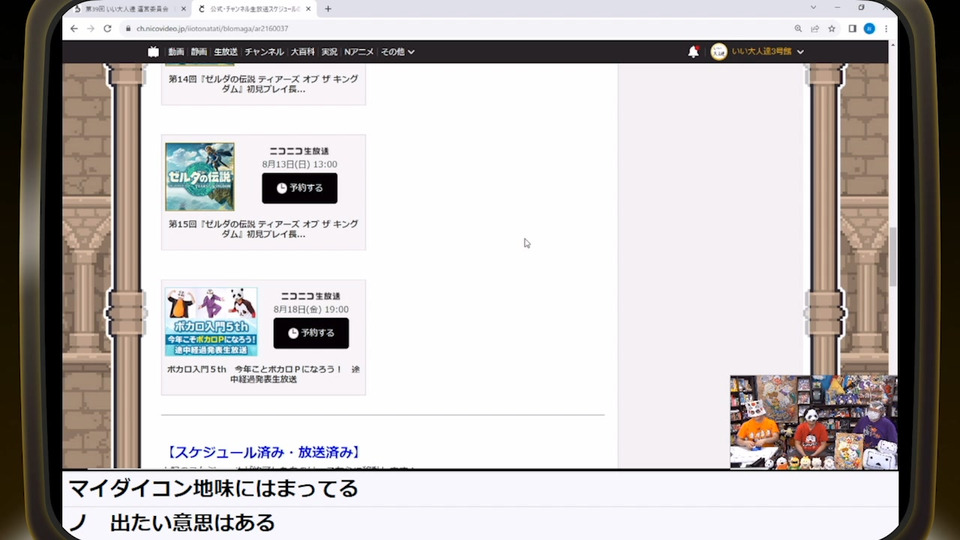Switch to the first browser tab
The height and width of the screenshot is (540, 960).
tap(127, 9)
